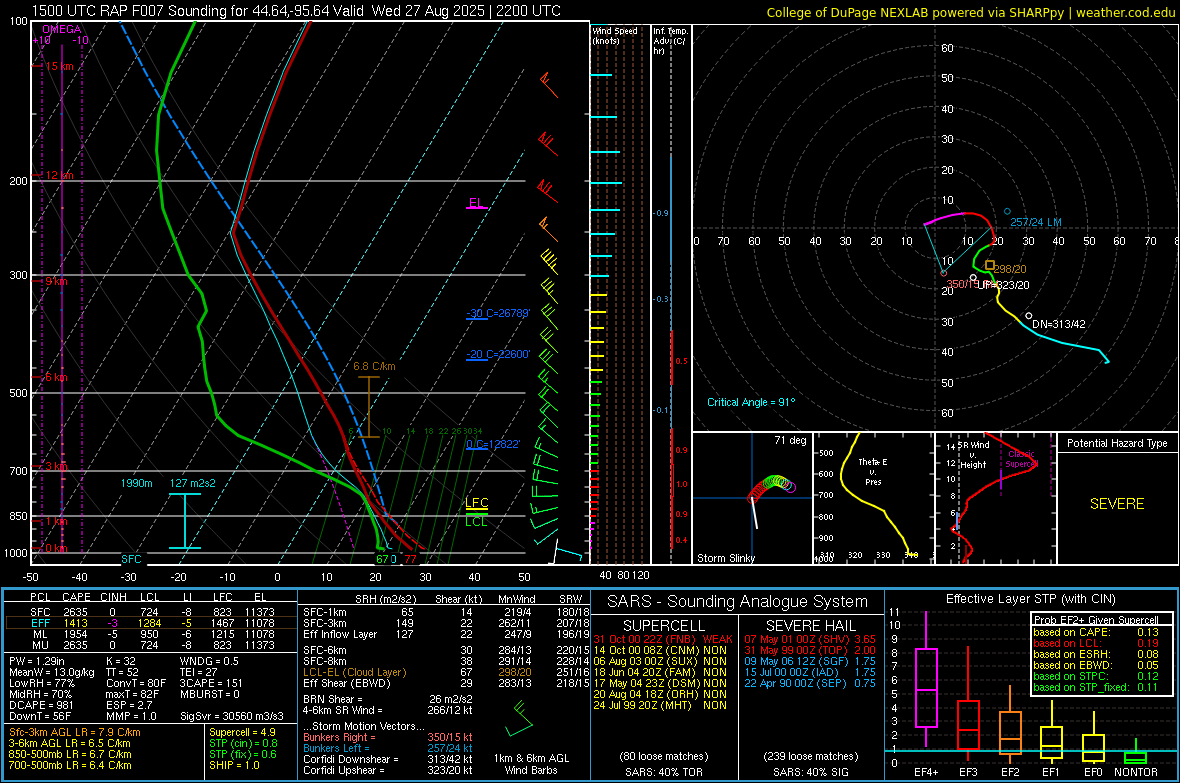
Task: Click the 'STP (cin) = 0.8' parameter
Action: pyautogui.click(x=243, y=743)
